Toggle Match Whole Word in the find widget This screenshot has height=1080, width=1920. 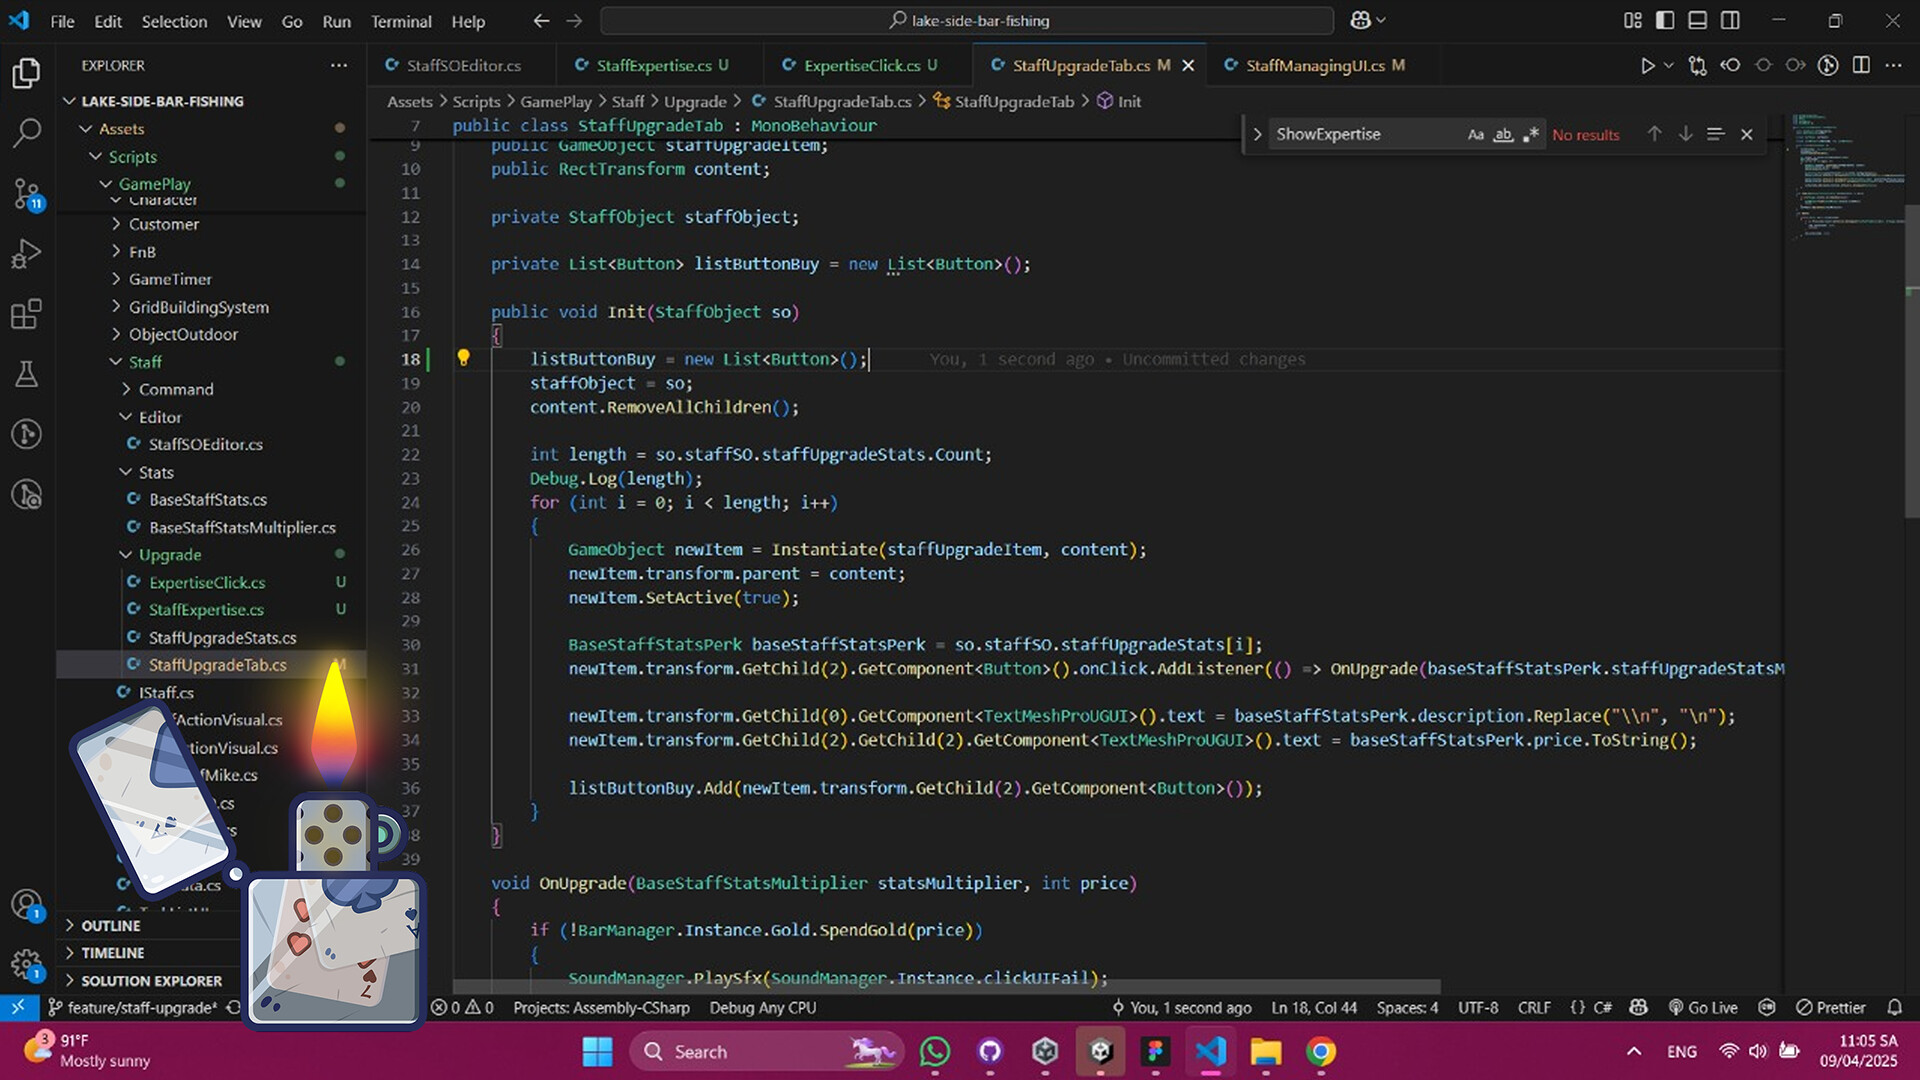tap(1503, 133)
